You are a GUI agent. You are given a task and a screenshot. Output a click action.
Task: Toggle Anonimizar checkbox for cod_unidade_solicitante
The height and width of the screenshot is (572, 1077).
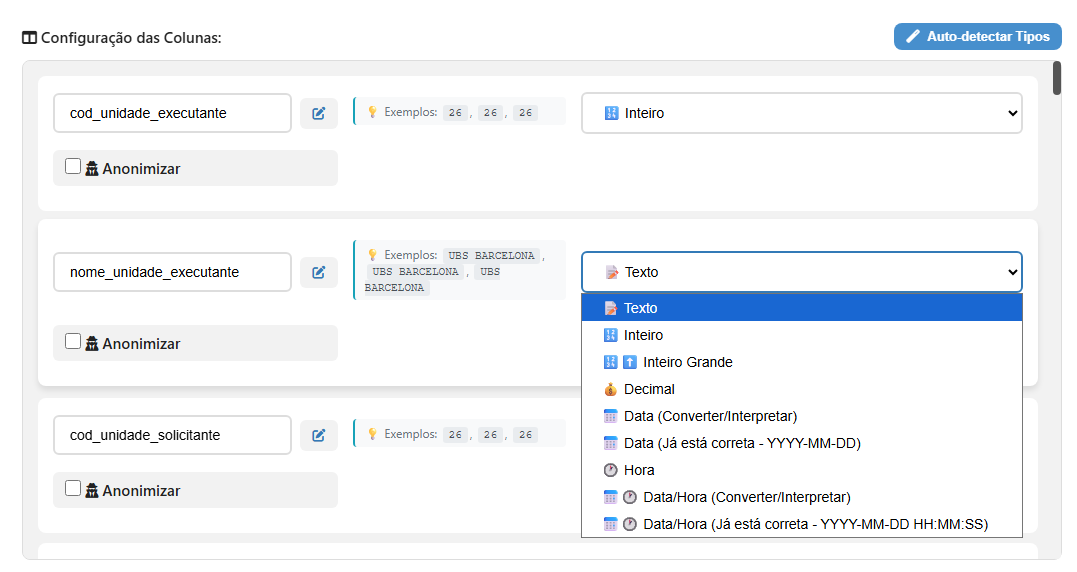click(x=73, y=489)
